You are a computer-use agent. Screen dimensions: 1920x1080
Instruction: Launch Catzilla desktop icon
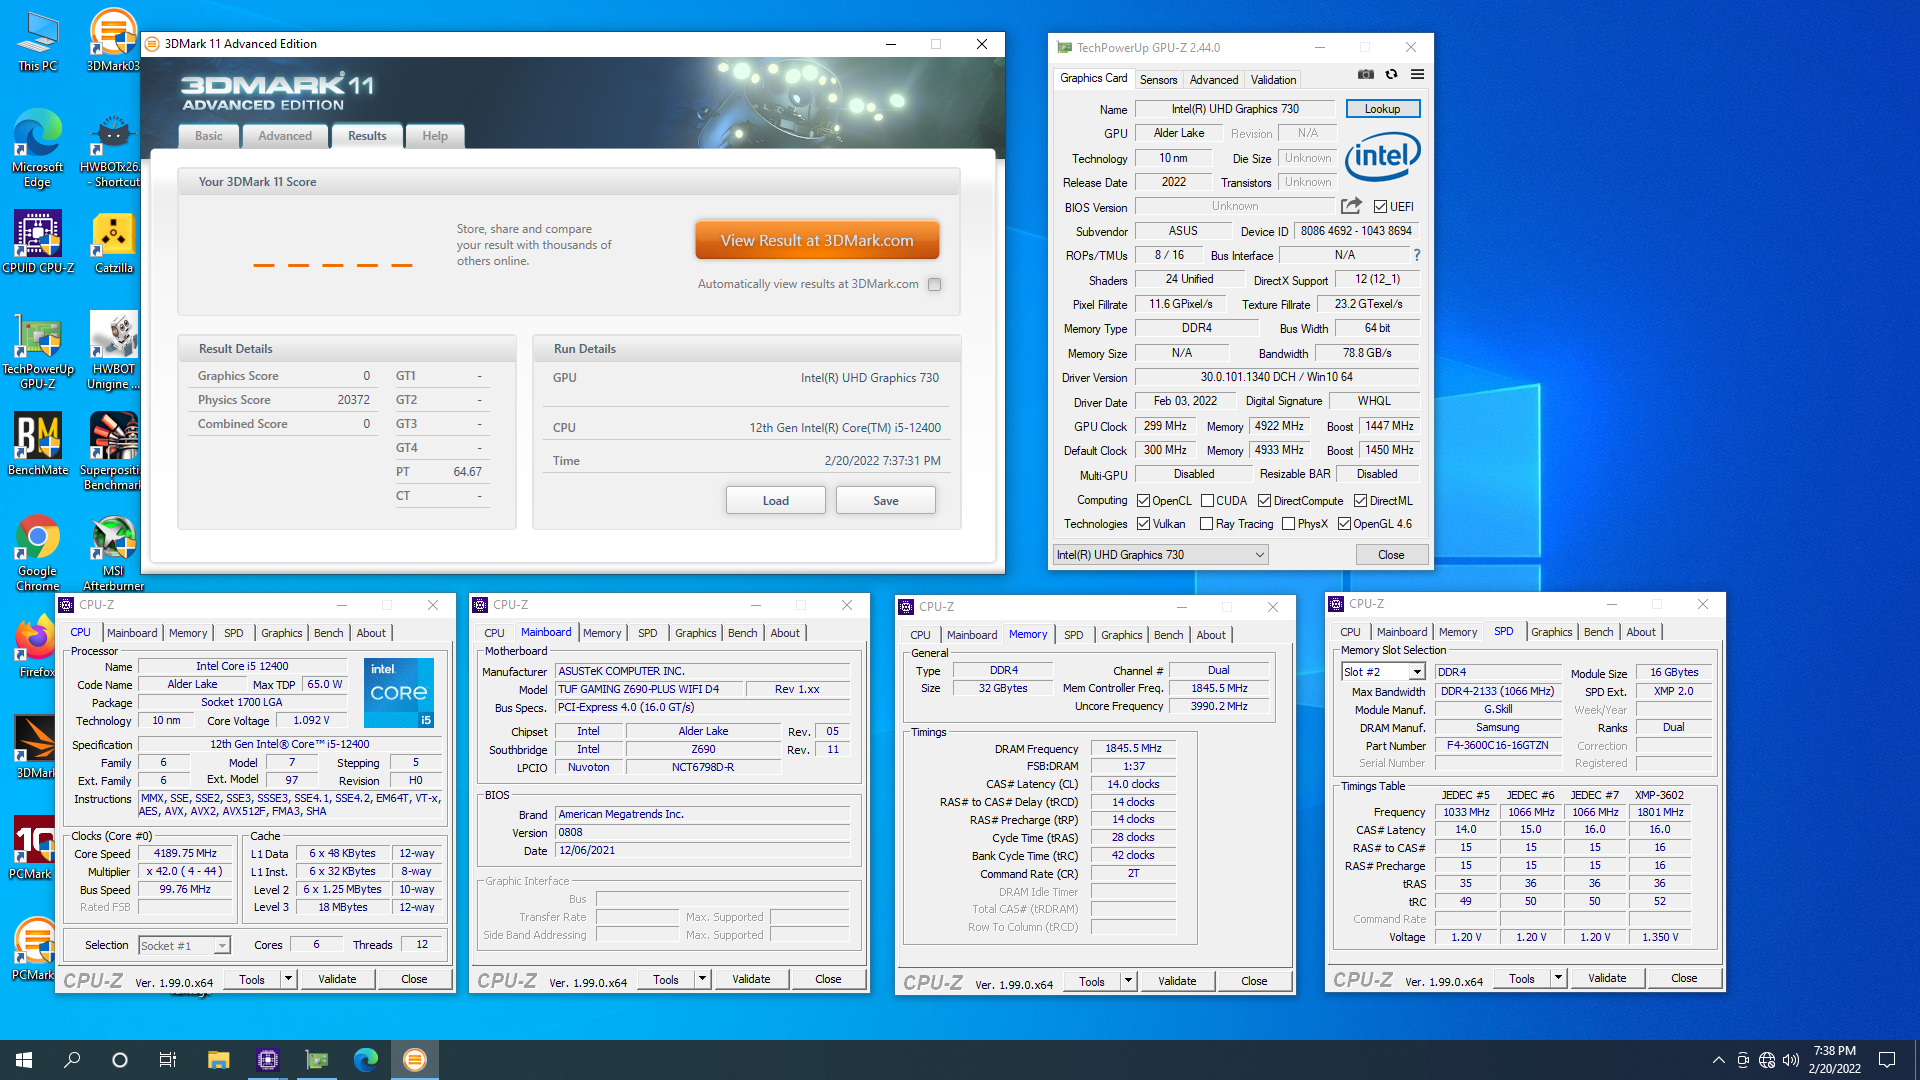113,243
